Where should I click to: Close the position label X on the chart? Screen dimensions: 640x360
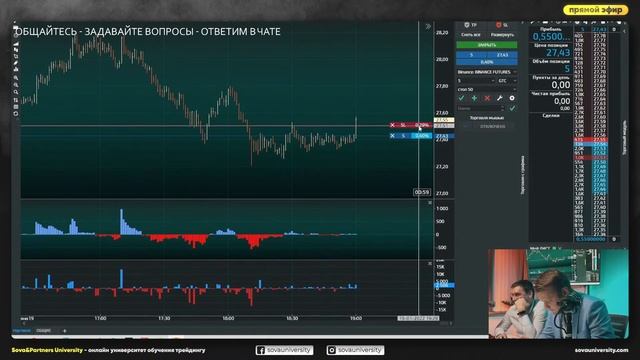(392, 136)
